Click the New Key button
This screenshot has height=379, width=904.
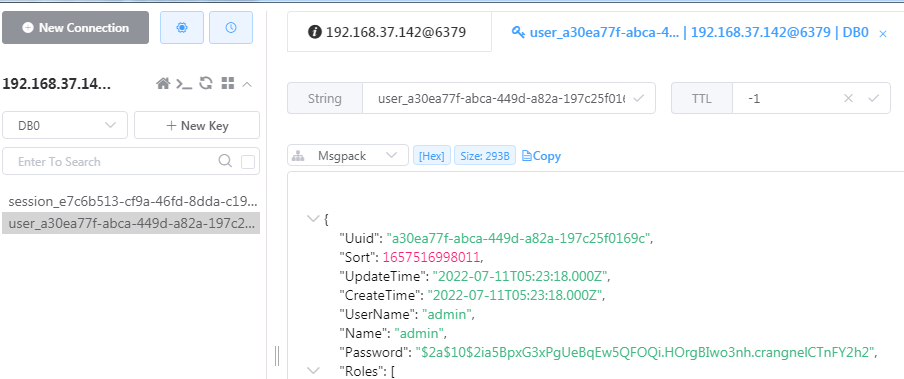(x=197, y=126)
